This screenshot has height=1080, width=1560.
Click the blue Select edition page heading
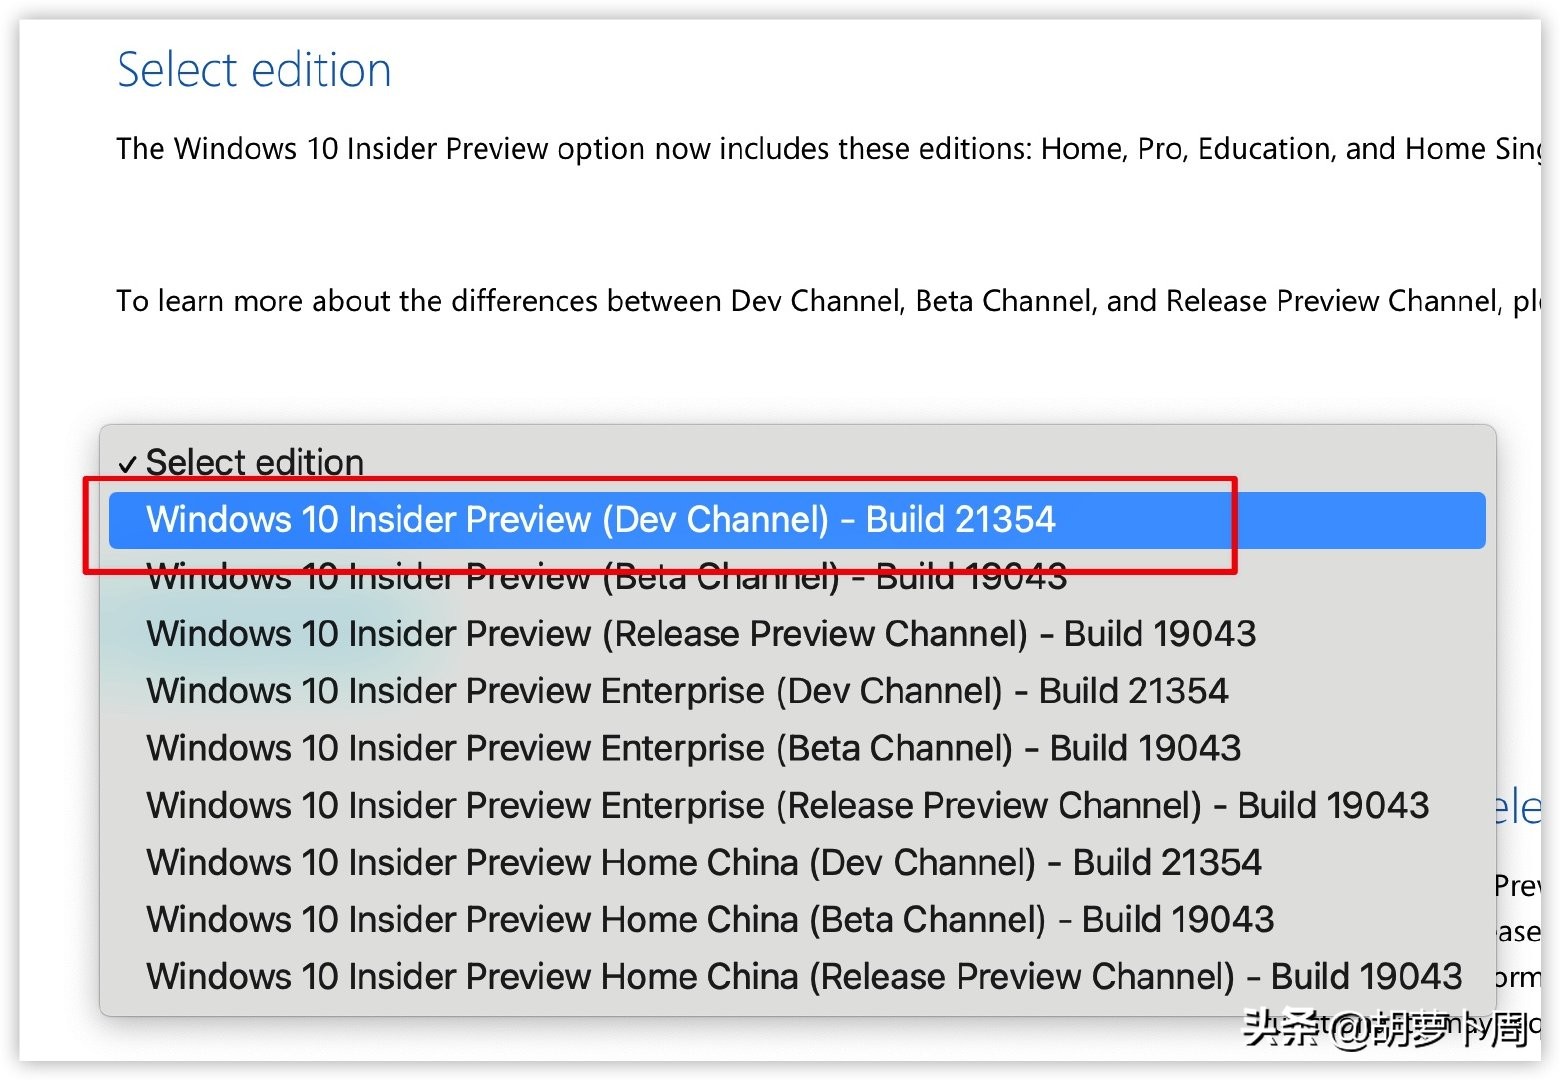[254, 70]
